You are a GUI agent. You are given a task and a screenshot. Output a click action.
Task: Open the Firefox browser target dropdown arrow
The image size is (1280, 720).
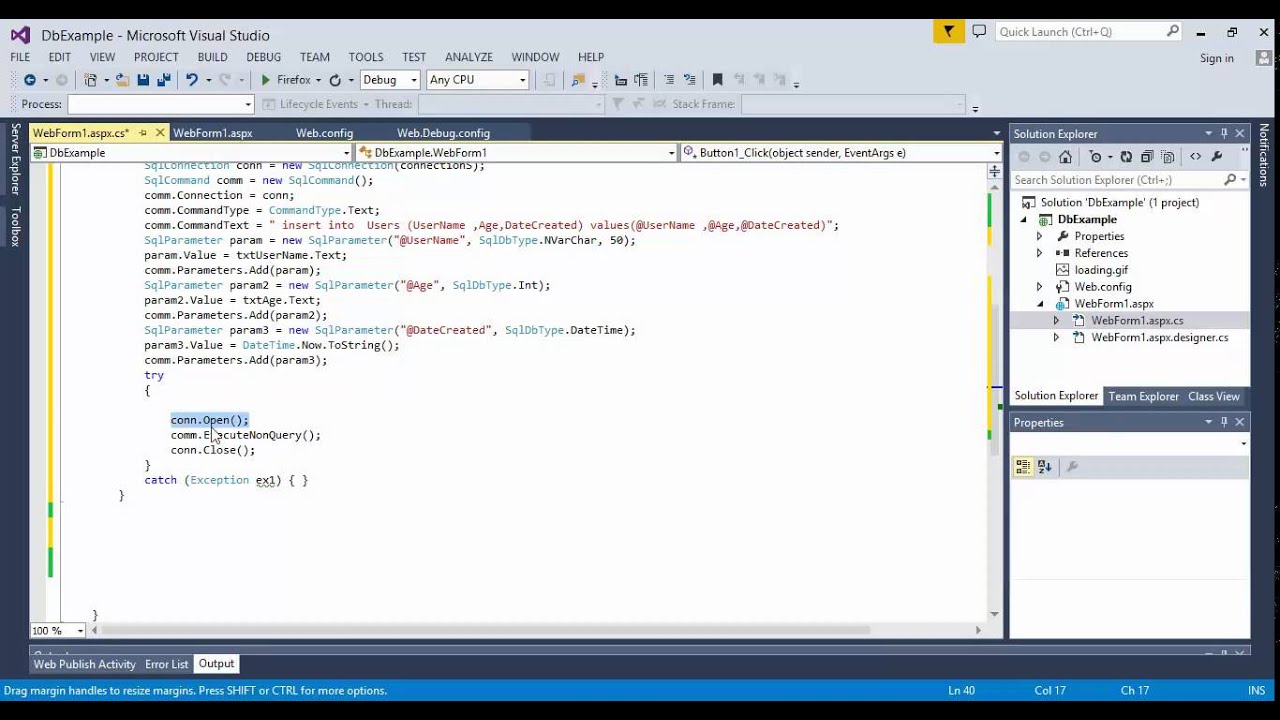pos(318,80)
